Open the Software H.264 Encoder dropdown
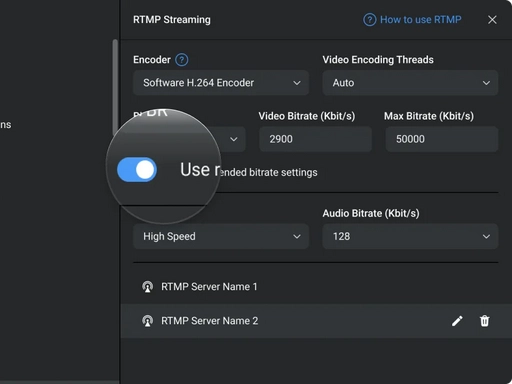Viewport: 512px width, 384px height. (221, 83)
